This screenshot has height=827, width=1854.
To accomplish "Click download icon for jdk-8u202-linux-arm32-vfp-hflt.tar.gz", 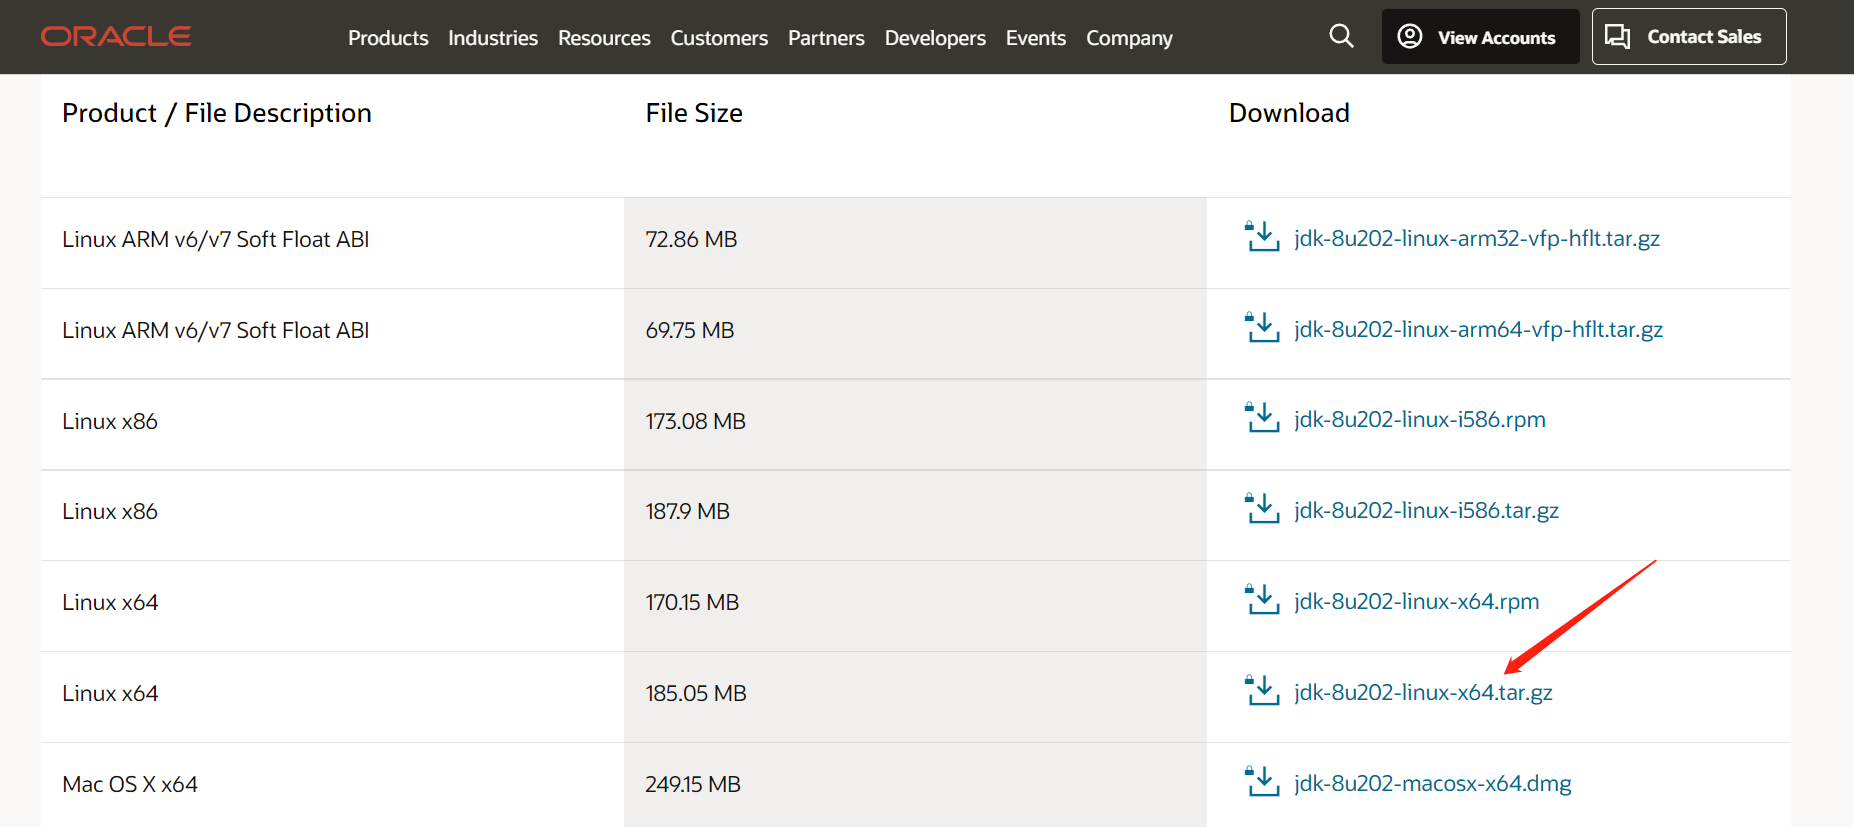I will pos(1262,237).
